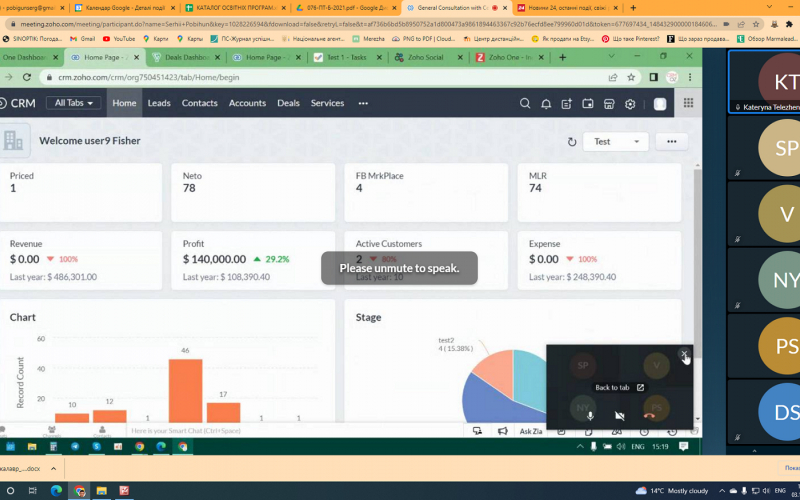Open the CRM search icon
Image resolution: width=800 pixels, height=500 pixels.
click(524, 104)
